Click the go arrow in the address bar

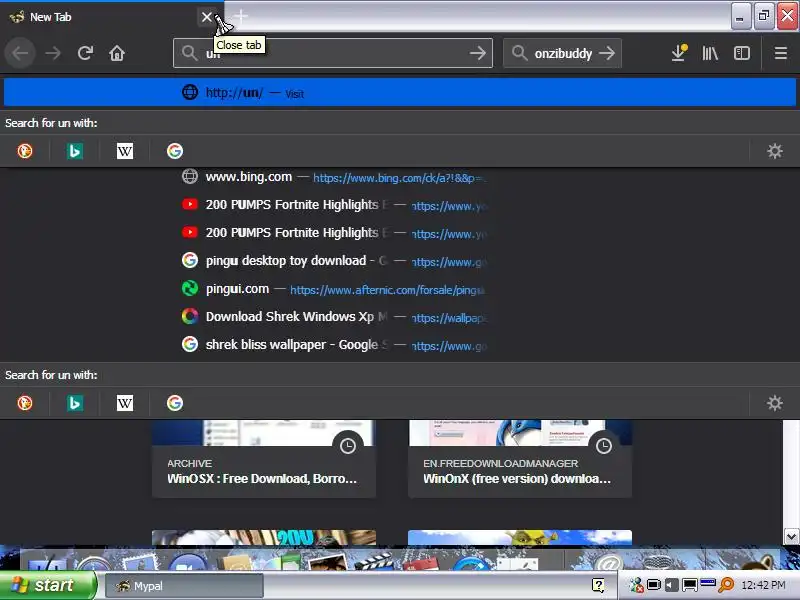[x=478, y=53]
